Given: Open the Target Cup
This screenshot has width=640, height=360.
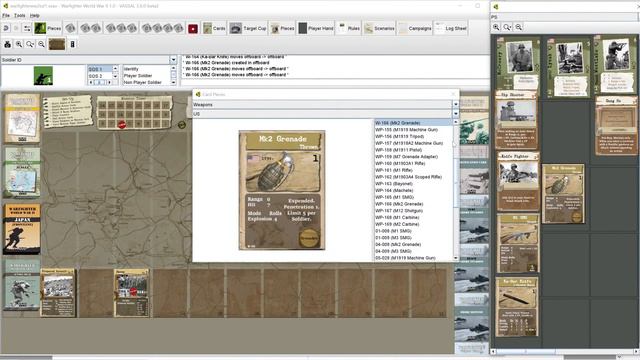Looking at the screenshot, I should pos(248,28).
